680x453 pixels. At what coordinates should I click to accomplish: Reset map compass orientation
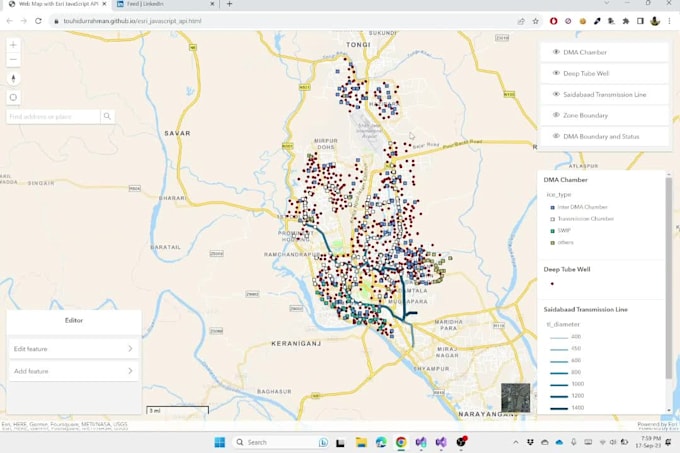click(13, 78)
